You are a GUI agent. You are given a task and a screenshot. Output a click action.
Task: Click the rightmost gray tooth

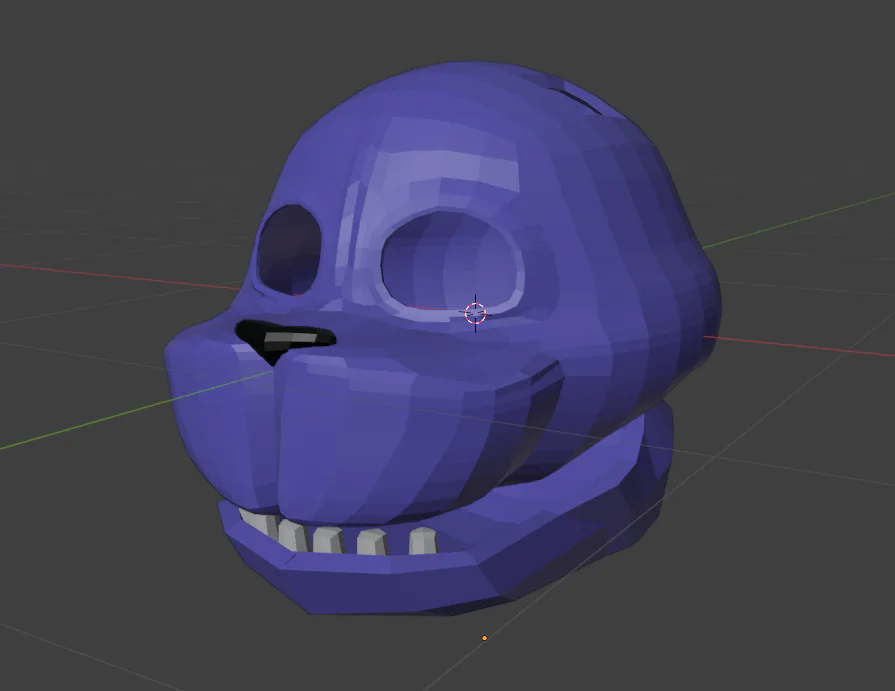pos(423,541)
